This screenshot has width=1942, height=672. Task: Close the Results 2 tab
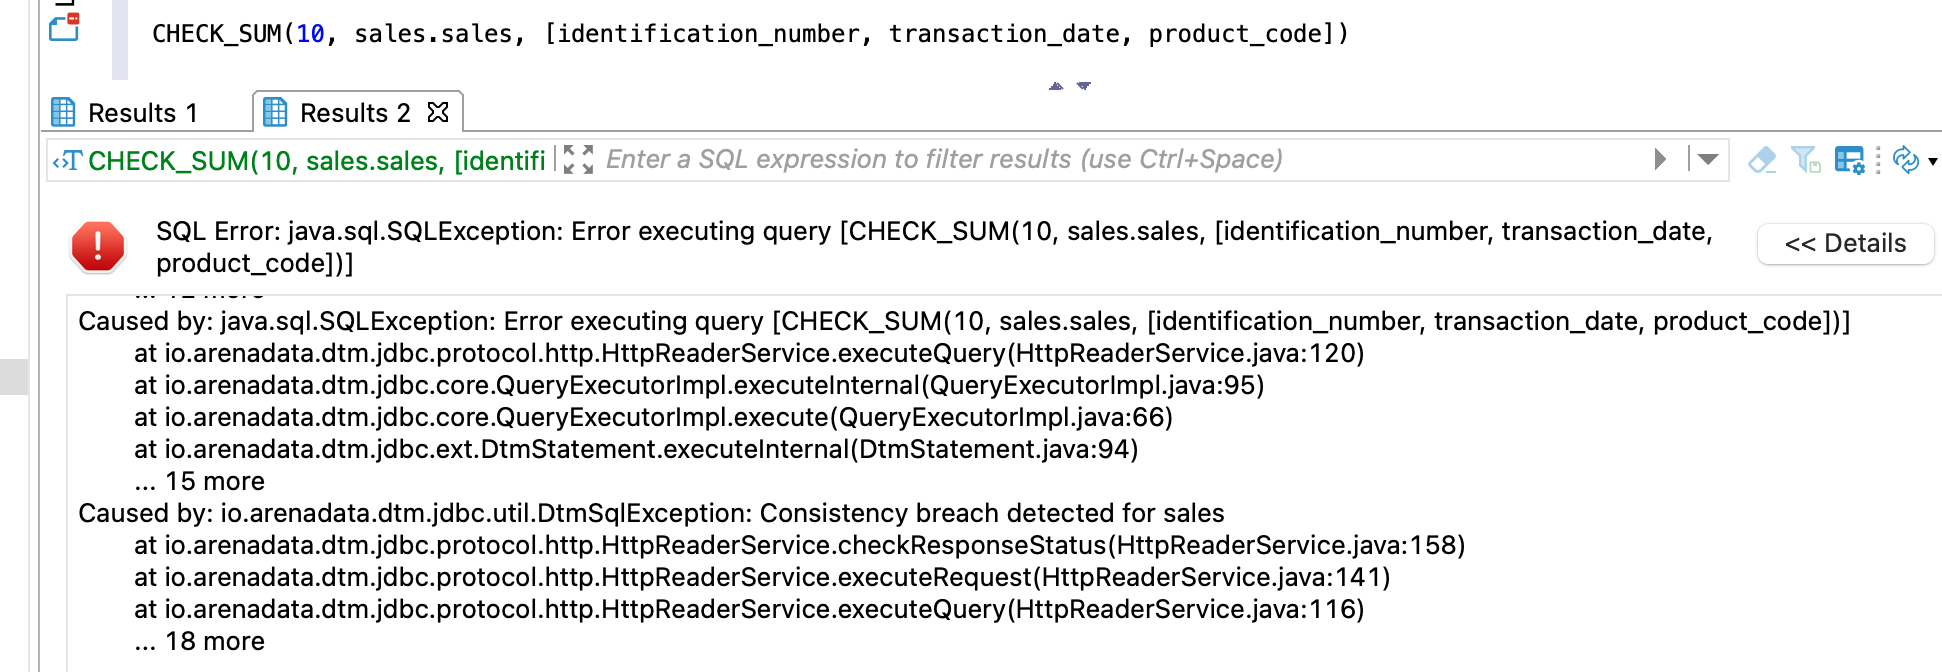tap(438, 112)
